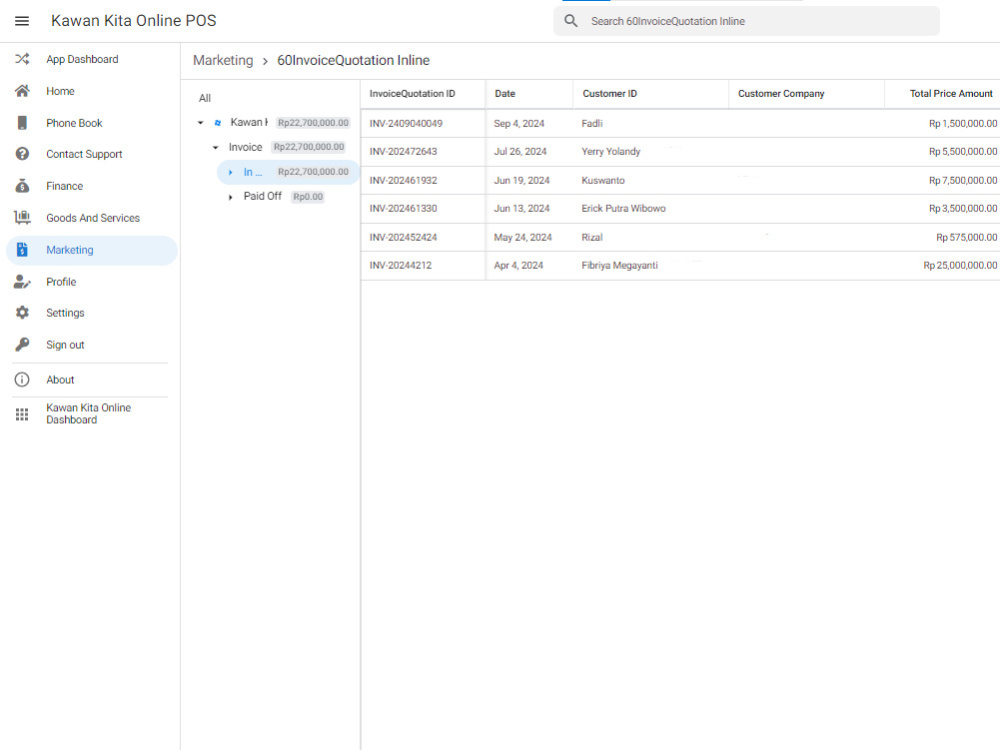
Task: Click the Phone Book icon
Action: coord(22,122)
